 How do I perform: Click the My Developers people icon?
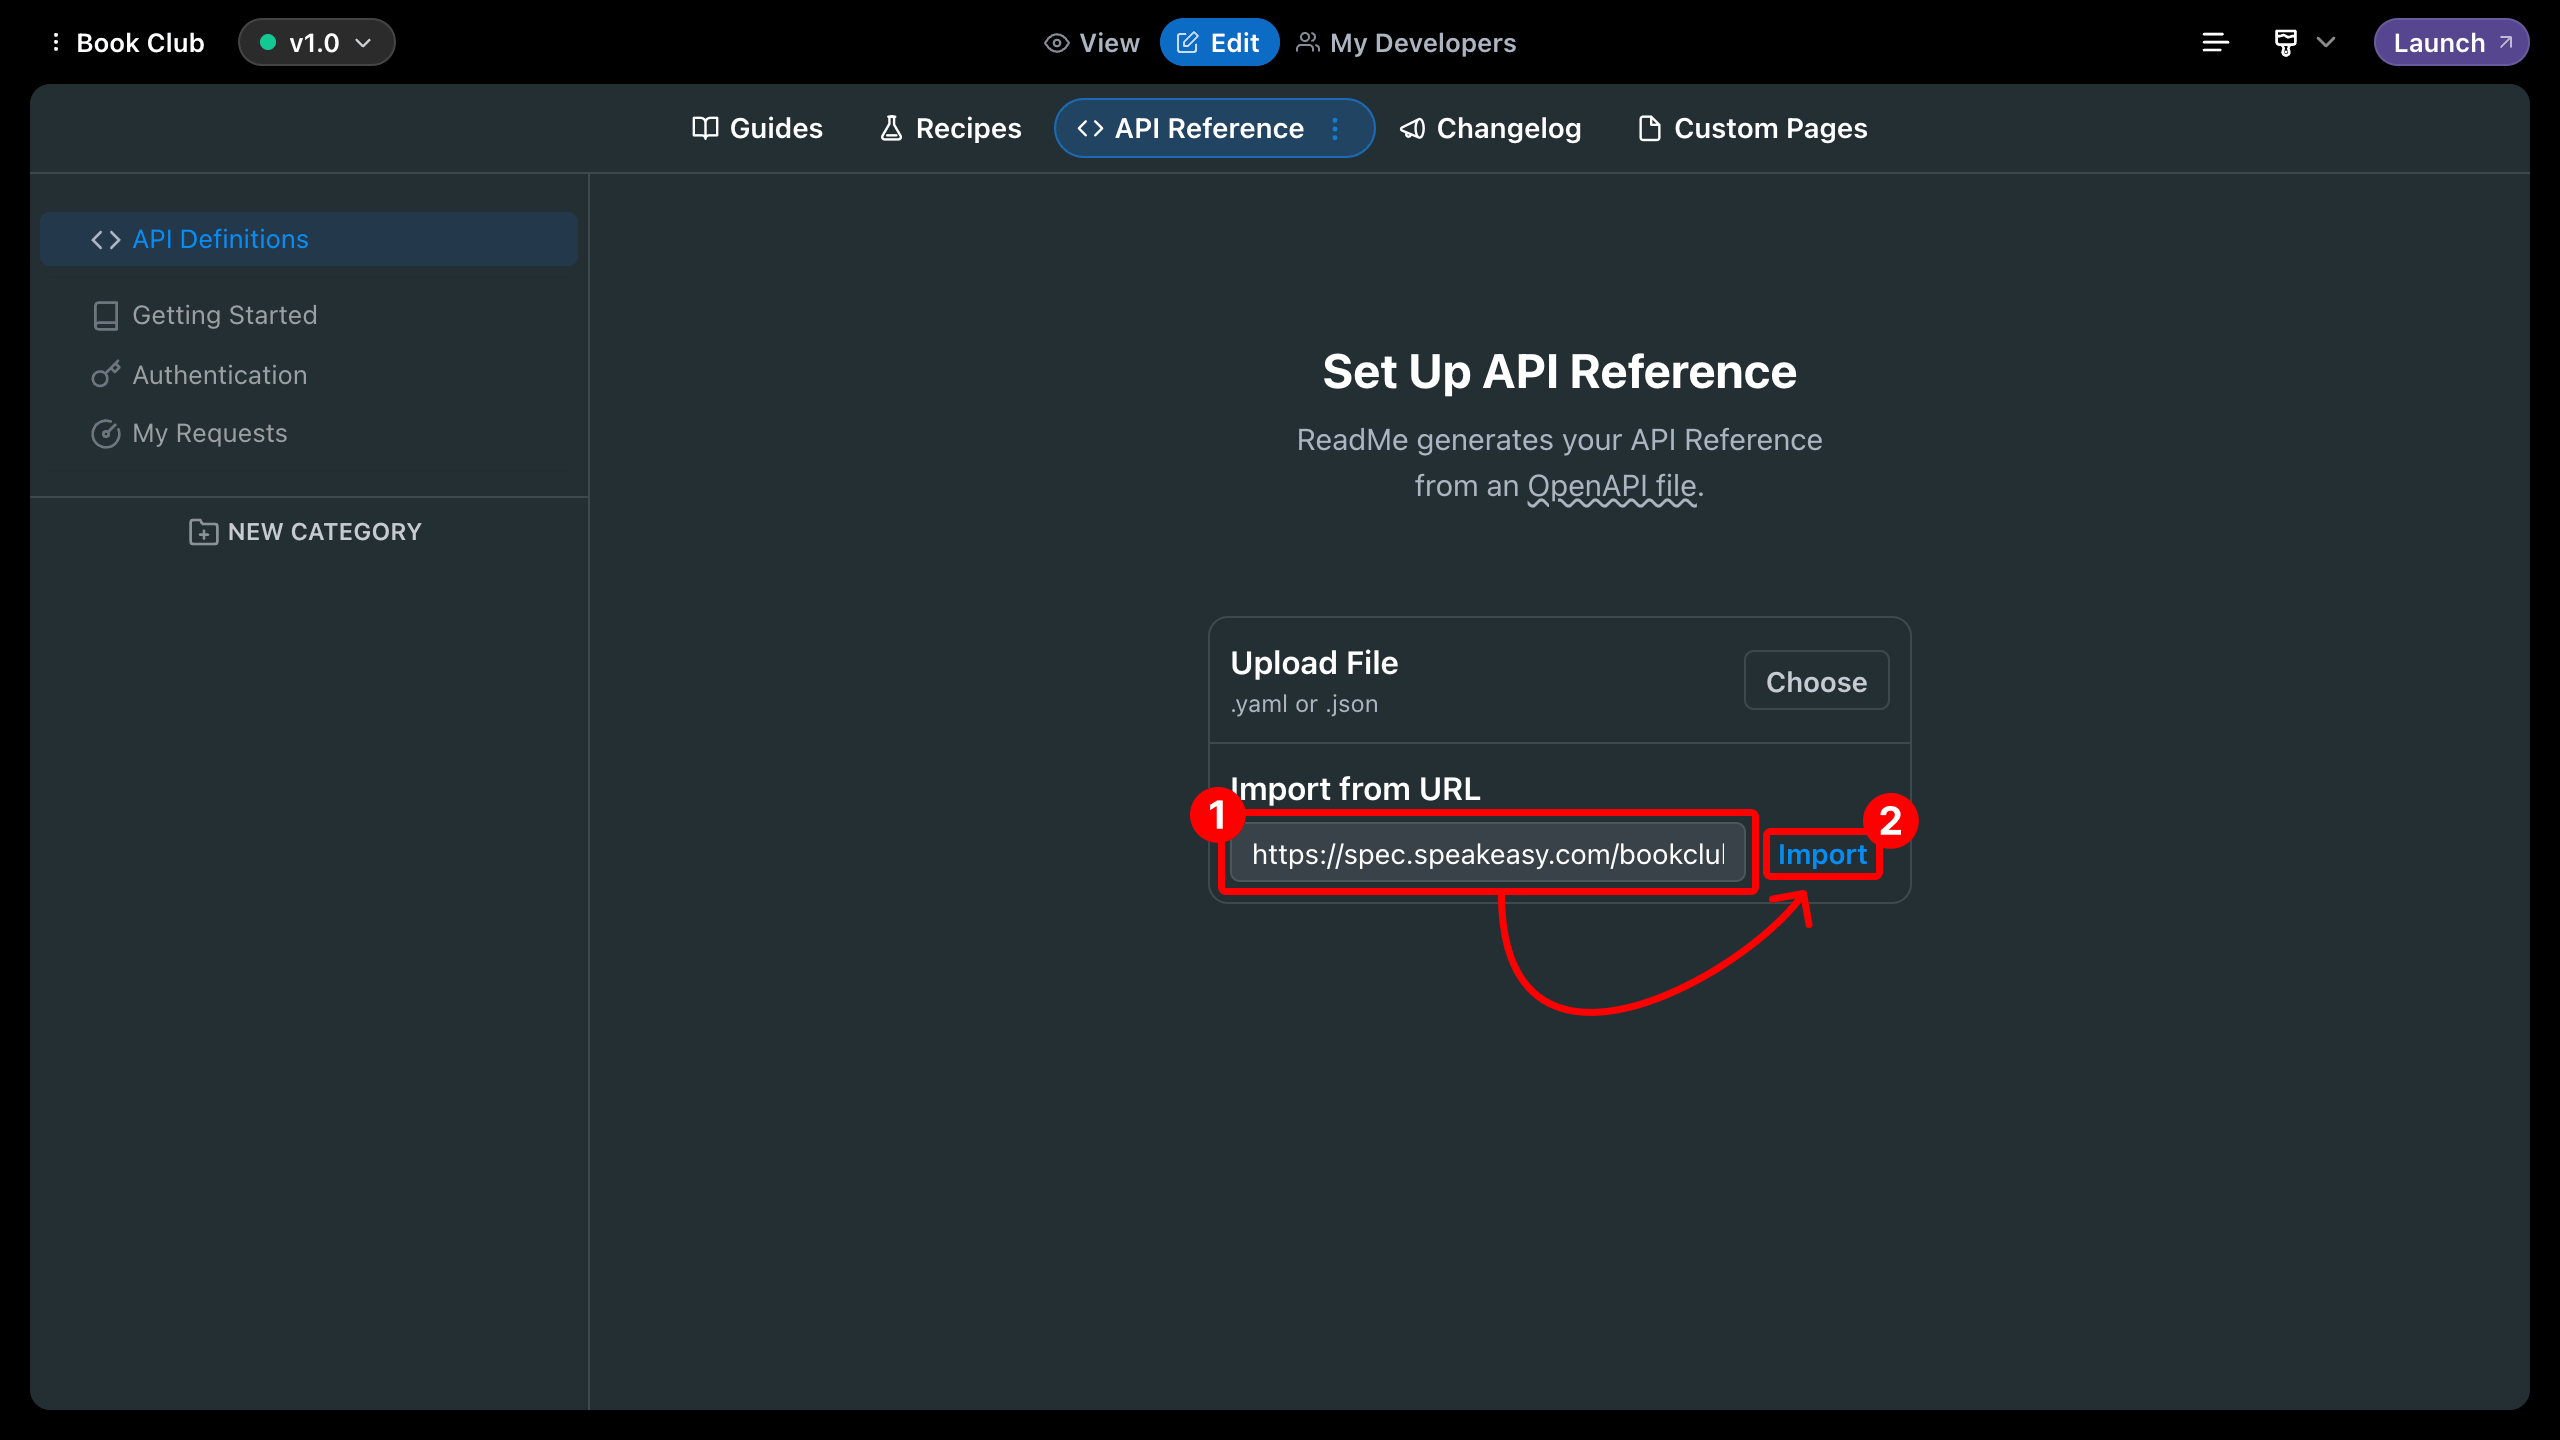click(1306, 42)
